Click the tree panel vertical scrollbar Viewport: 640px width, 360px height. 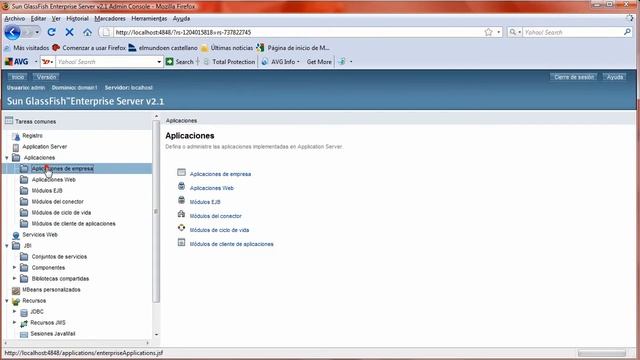pos(156,211)
